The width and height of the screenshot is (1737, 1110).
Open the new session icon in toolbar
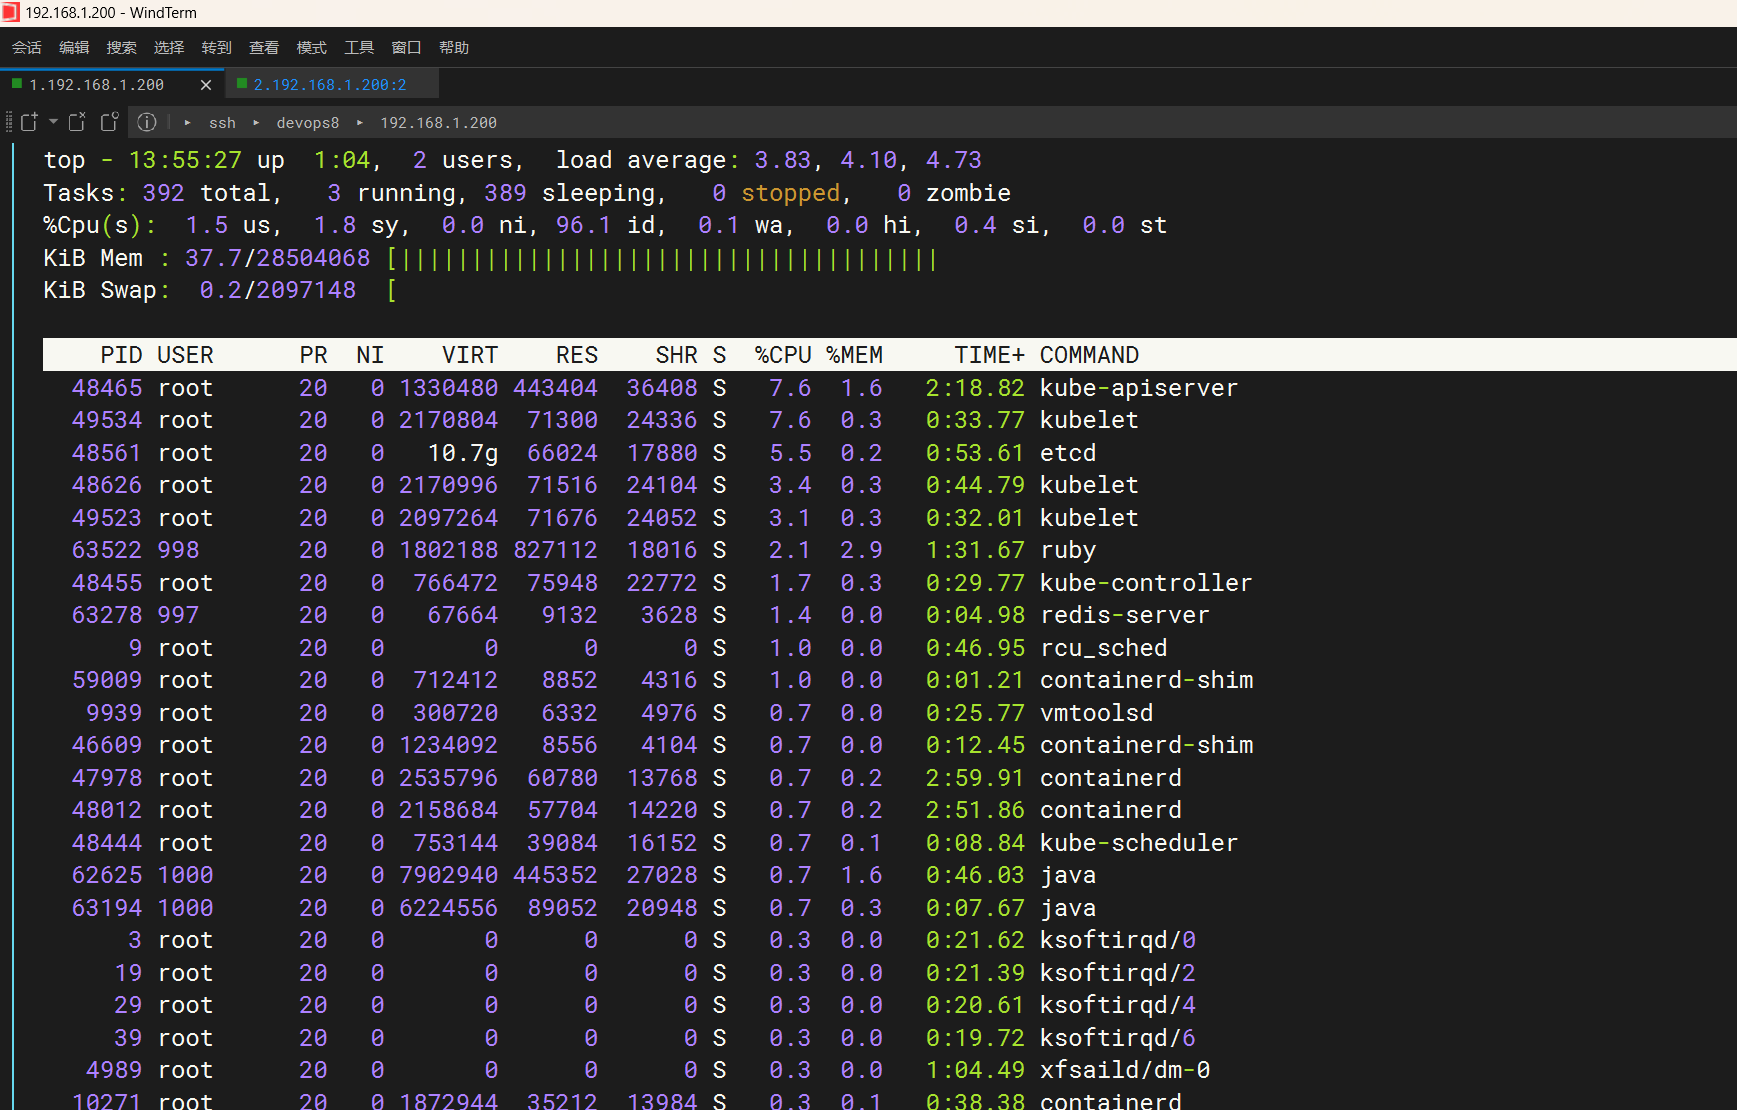pyautogui.click(x=29, y=122)
